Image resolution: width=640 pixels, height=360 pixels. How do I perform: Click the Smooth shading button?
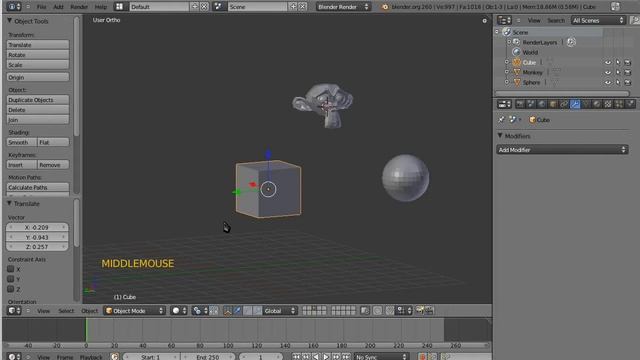(22, 142)
